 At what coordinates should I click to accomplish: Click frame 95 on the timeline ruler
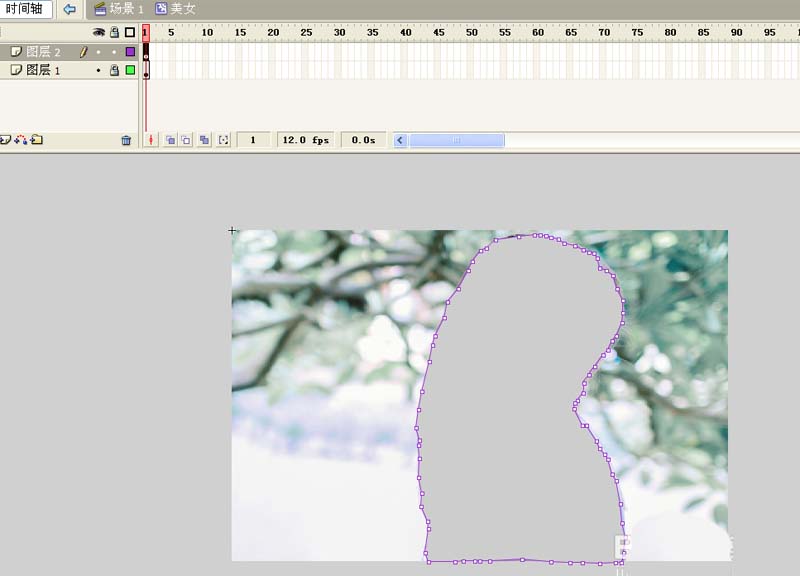tap(770, 33)
